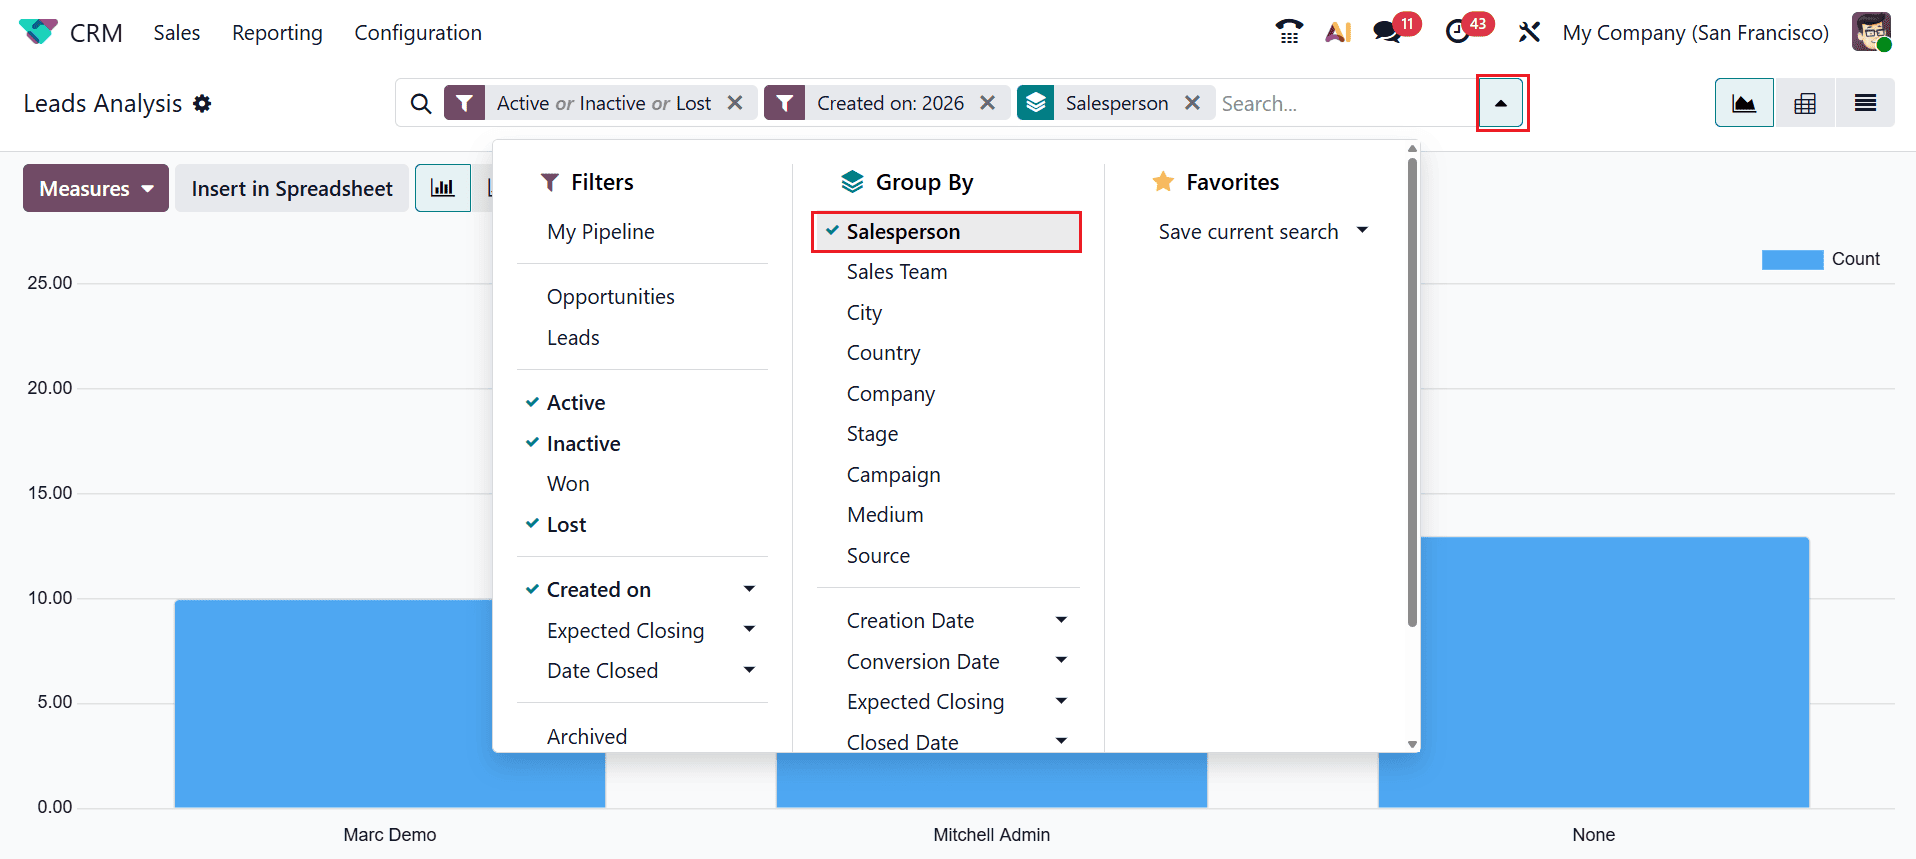Screen dimensions: 1916x859
Task: Toggle the Salesperson group by option
Action: [x=946, y=232]
